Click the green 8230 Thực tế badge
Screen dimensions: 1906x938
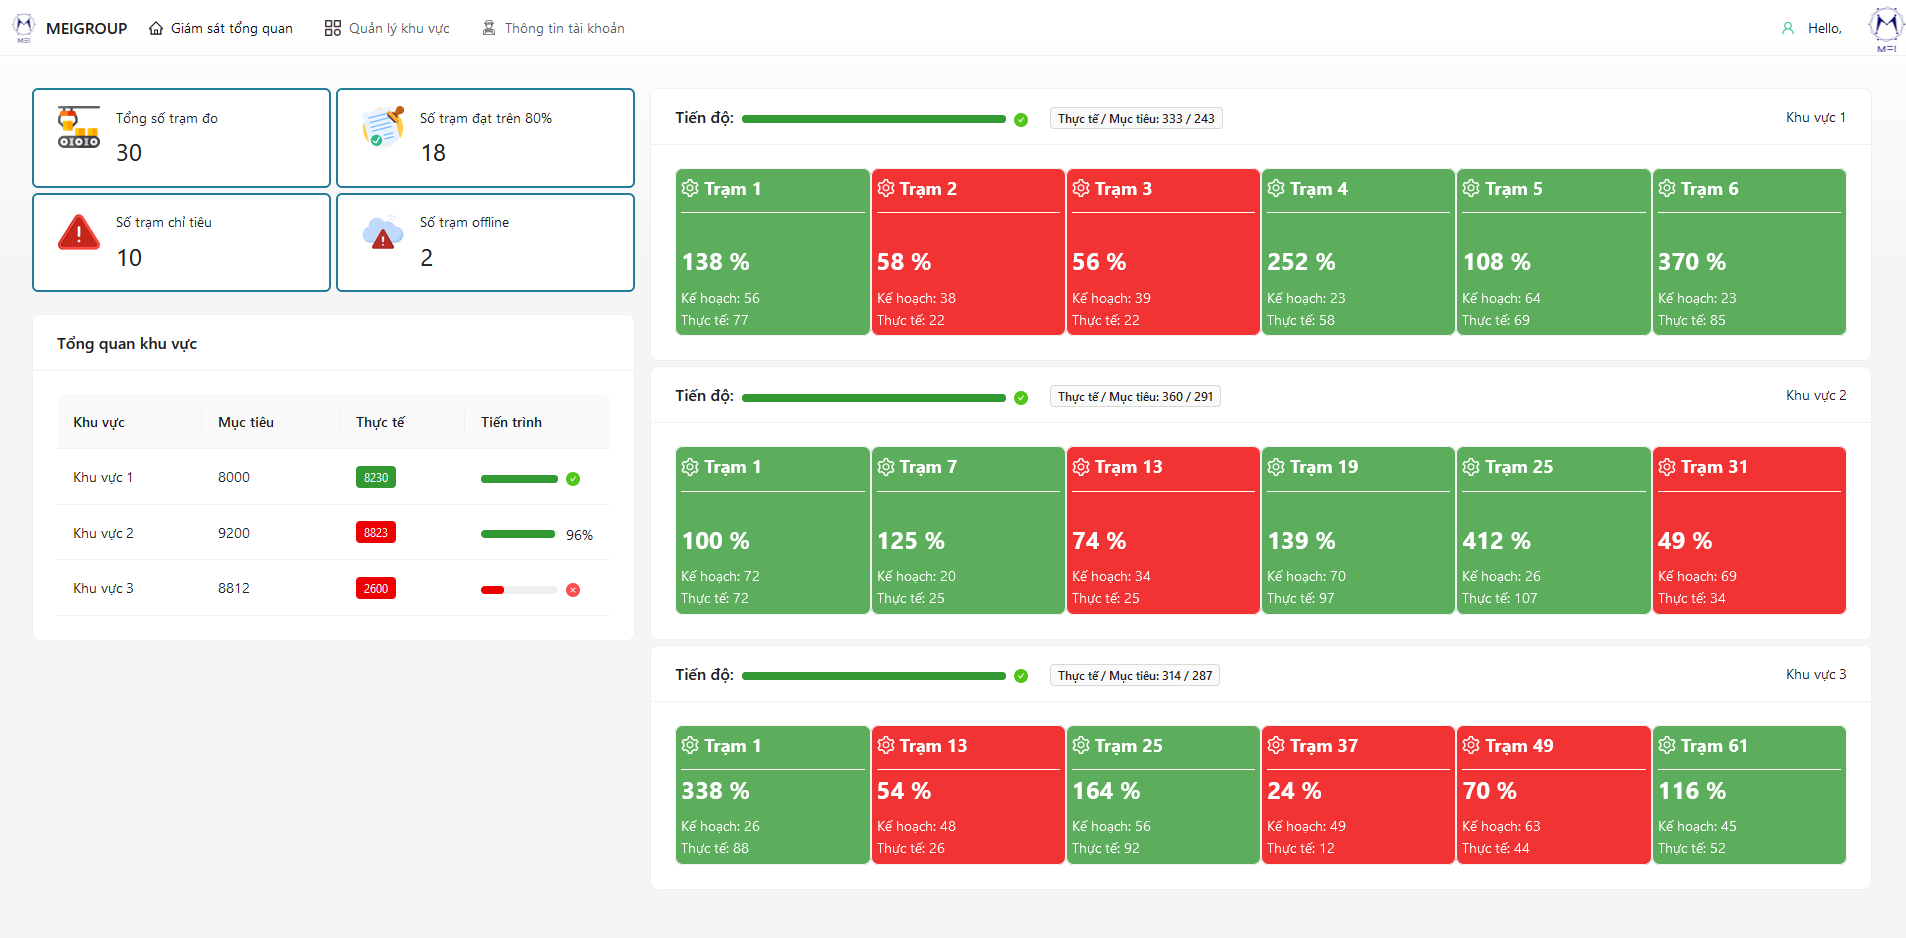click(x=376, y=477)
